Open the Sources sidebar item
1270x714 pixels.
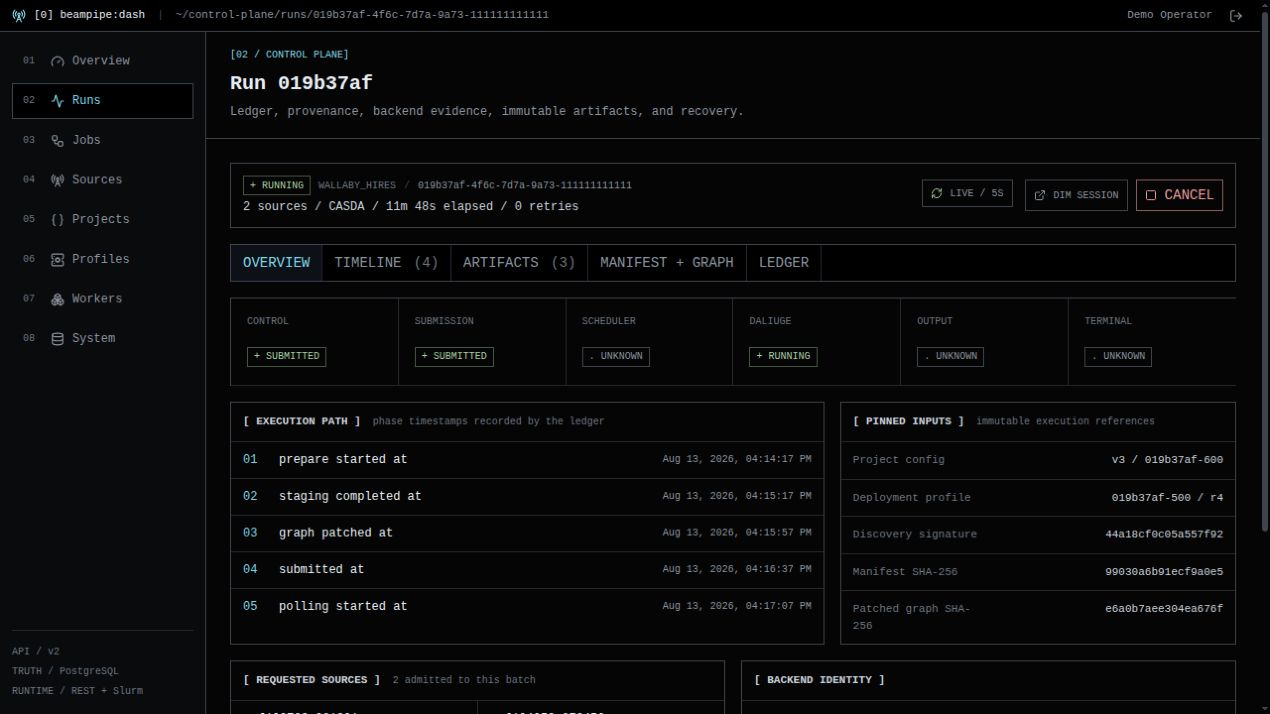pos(102,180)
